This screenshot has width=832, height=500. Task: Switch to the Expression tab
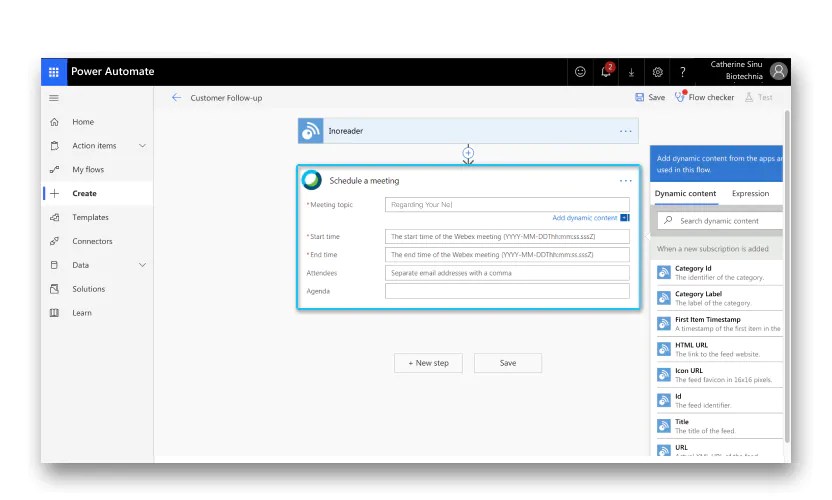tap(750, 193)
